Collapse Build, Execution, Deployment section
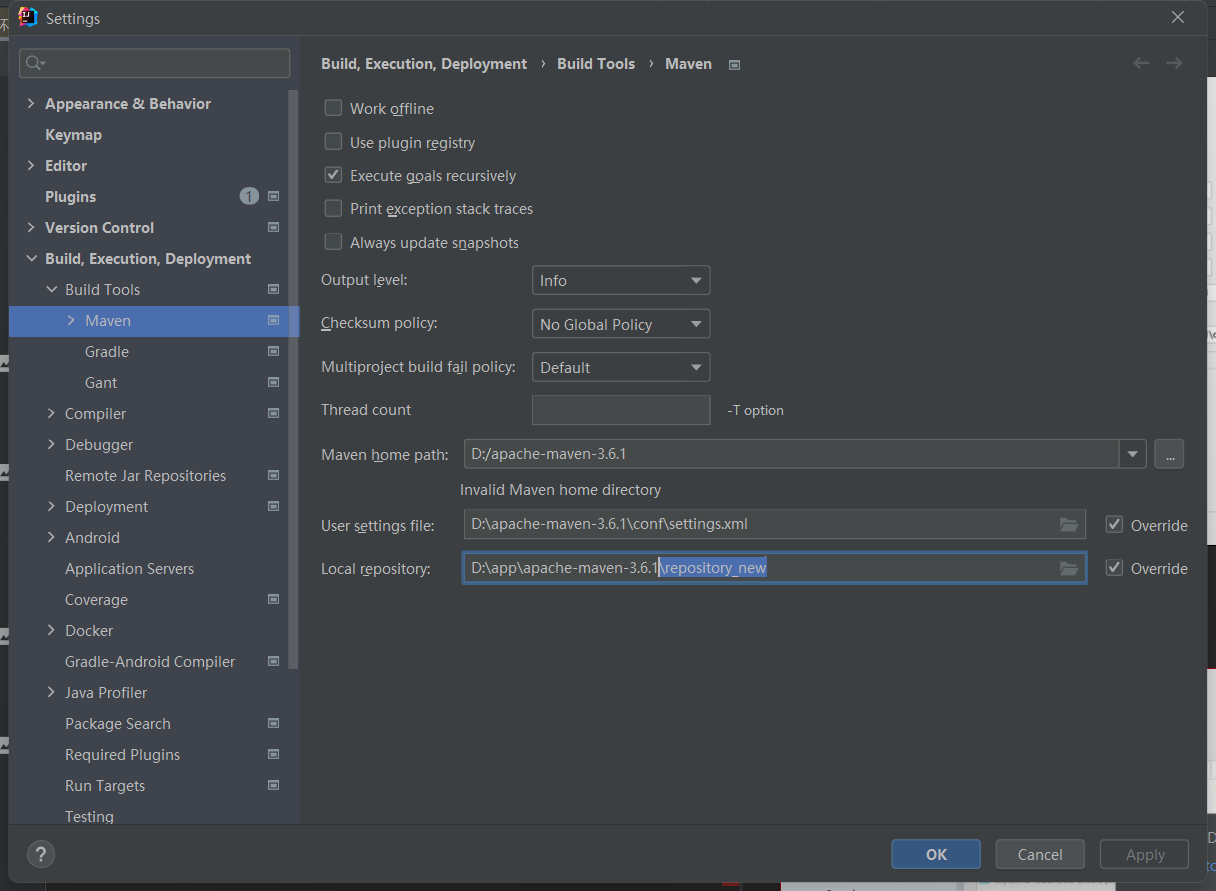Image resolution: width=1216 pixels, height=891 pixels. [x=31, y=258]
